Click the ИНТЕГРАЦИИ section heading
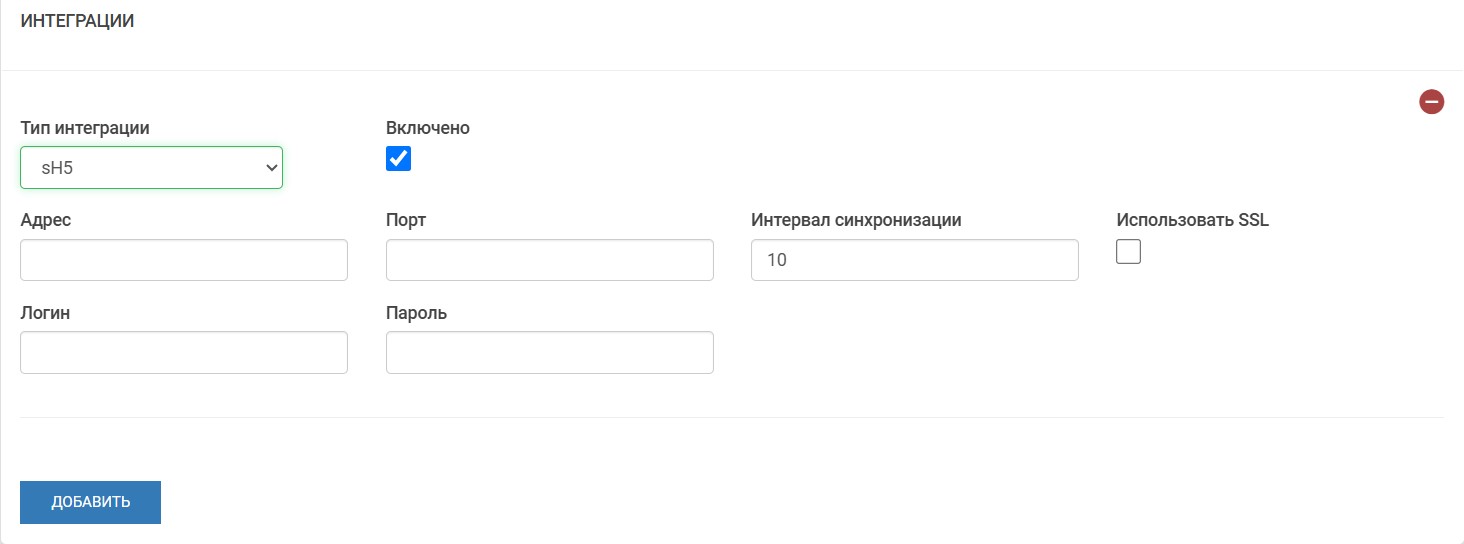The width and height of the screenshot is (1464, 544). tap(77, 21)
